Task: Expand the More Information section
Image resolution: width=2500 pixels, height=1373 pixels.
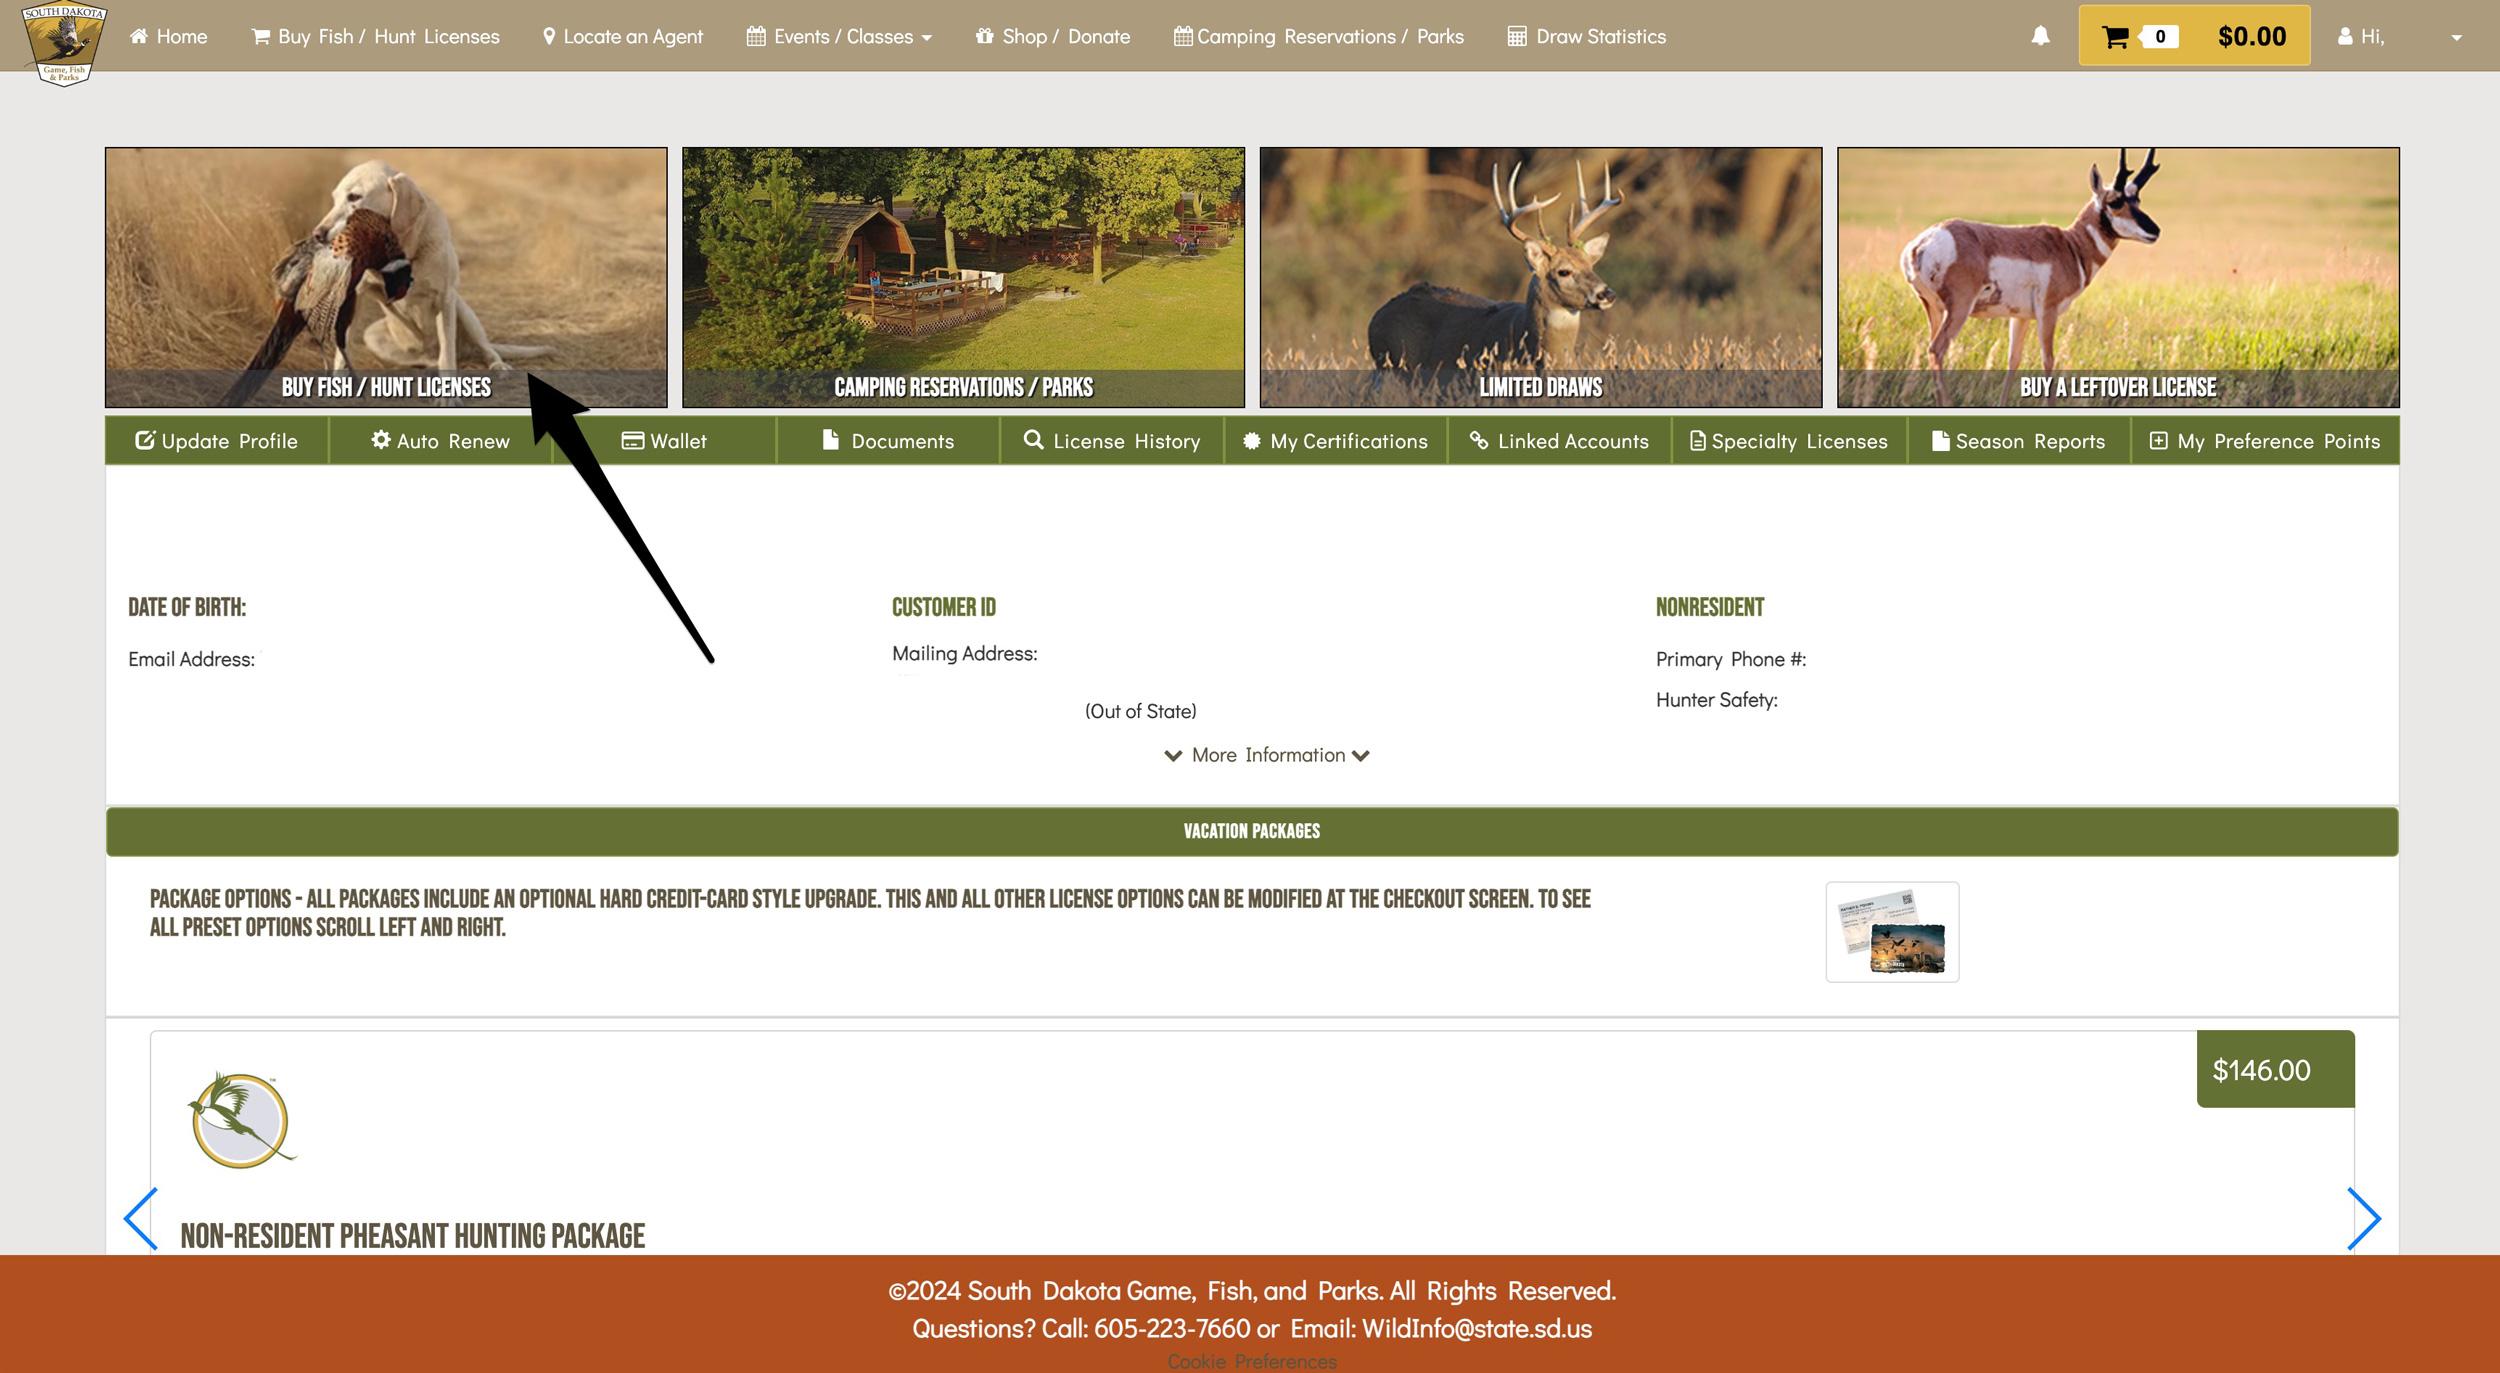Action: point(1266,755)
